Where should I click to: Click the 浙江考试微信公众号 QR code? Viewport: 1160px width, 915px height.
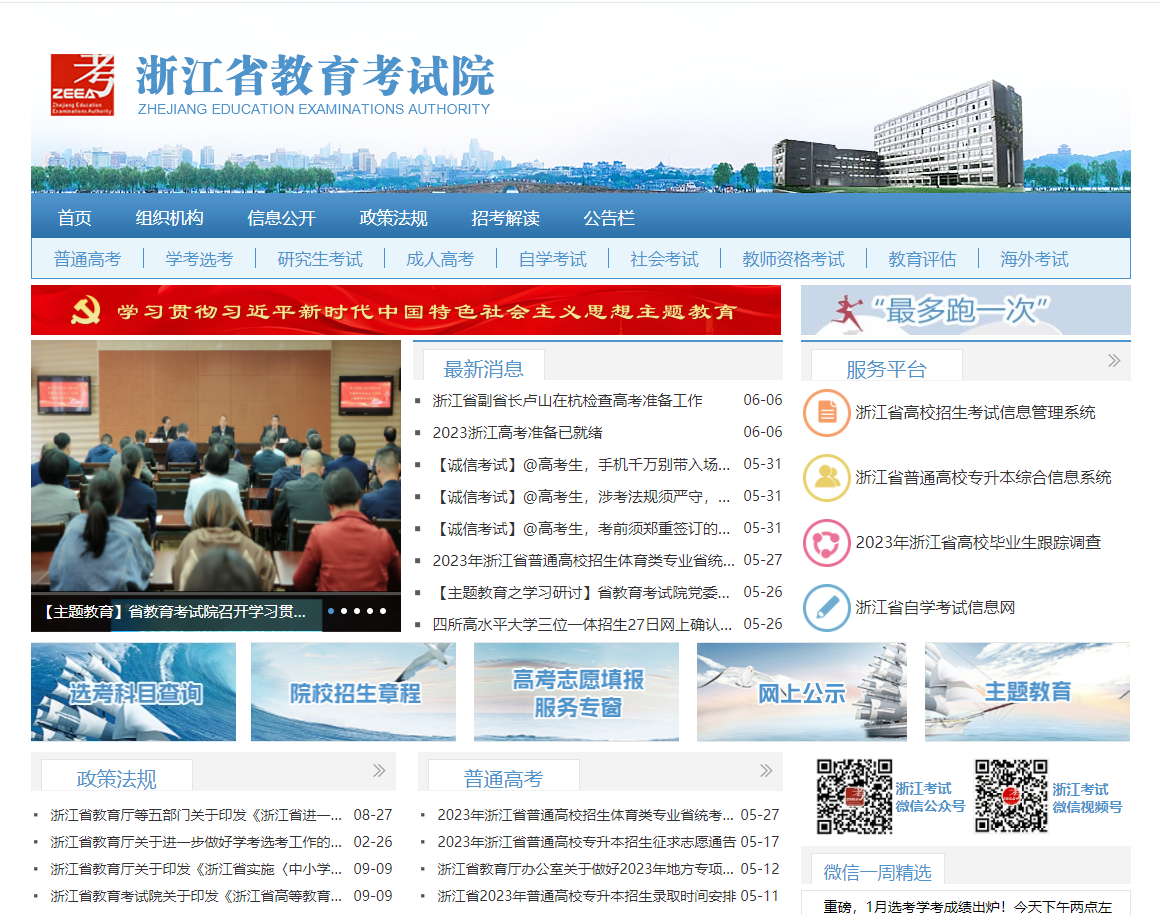[854, 797]
